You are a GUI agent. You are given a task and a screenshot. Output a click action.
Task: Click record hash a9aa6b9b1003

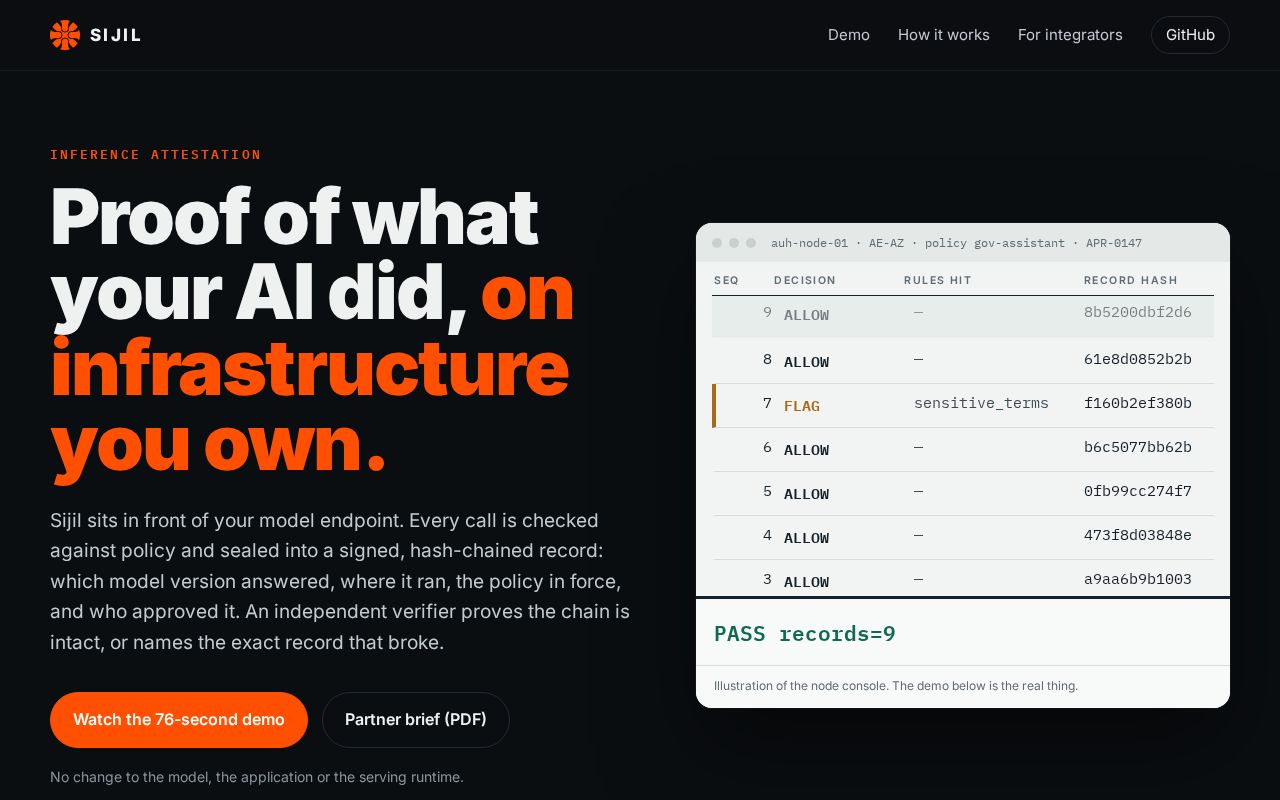[x=1138, y=579]
